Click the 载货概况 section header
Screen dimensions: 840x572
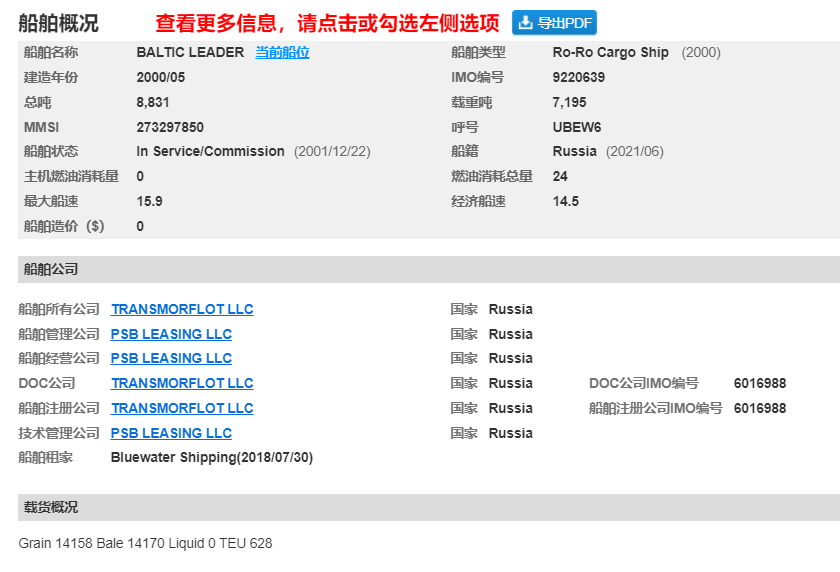[x=429, y=507]
